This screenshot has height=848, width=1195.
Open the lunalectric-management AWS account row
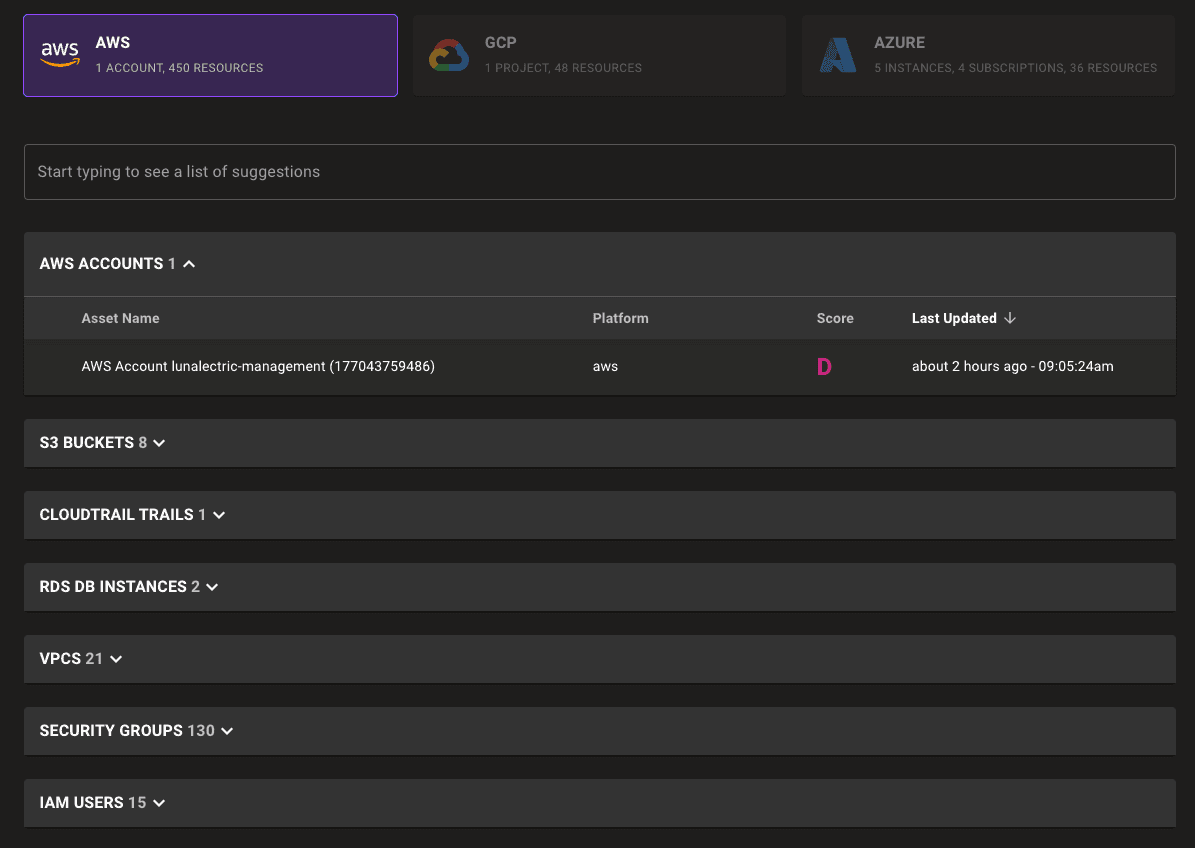click(x=258, y=367)
